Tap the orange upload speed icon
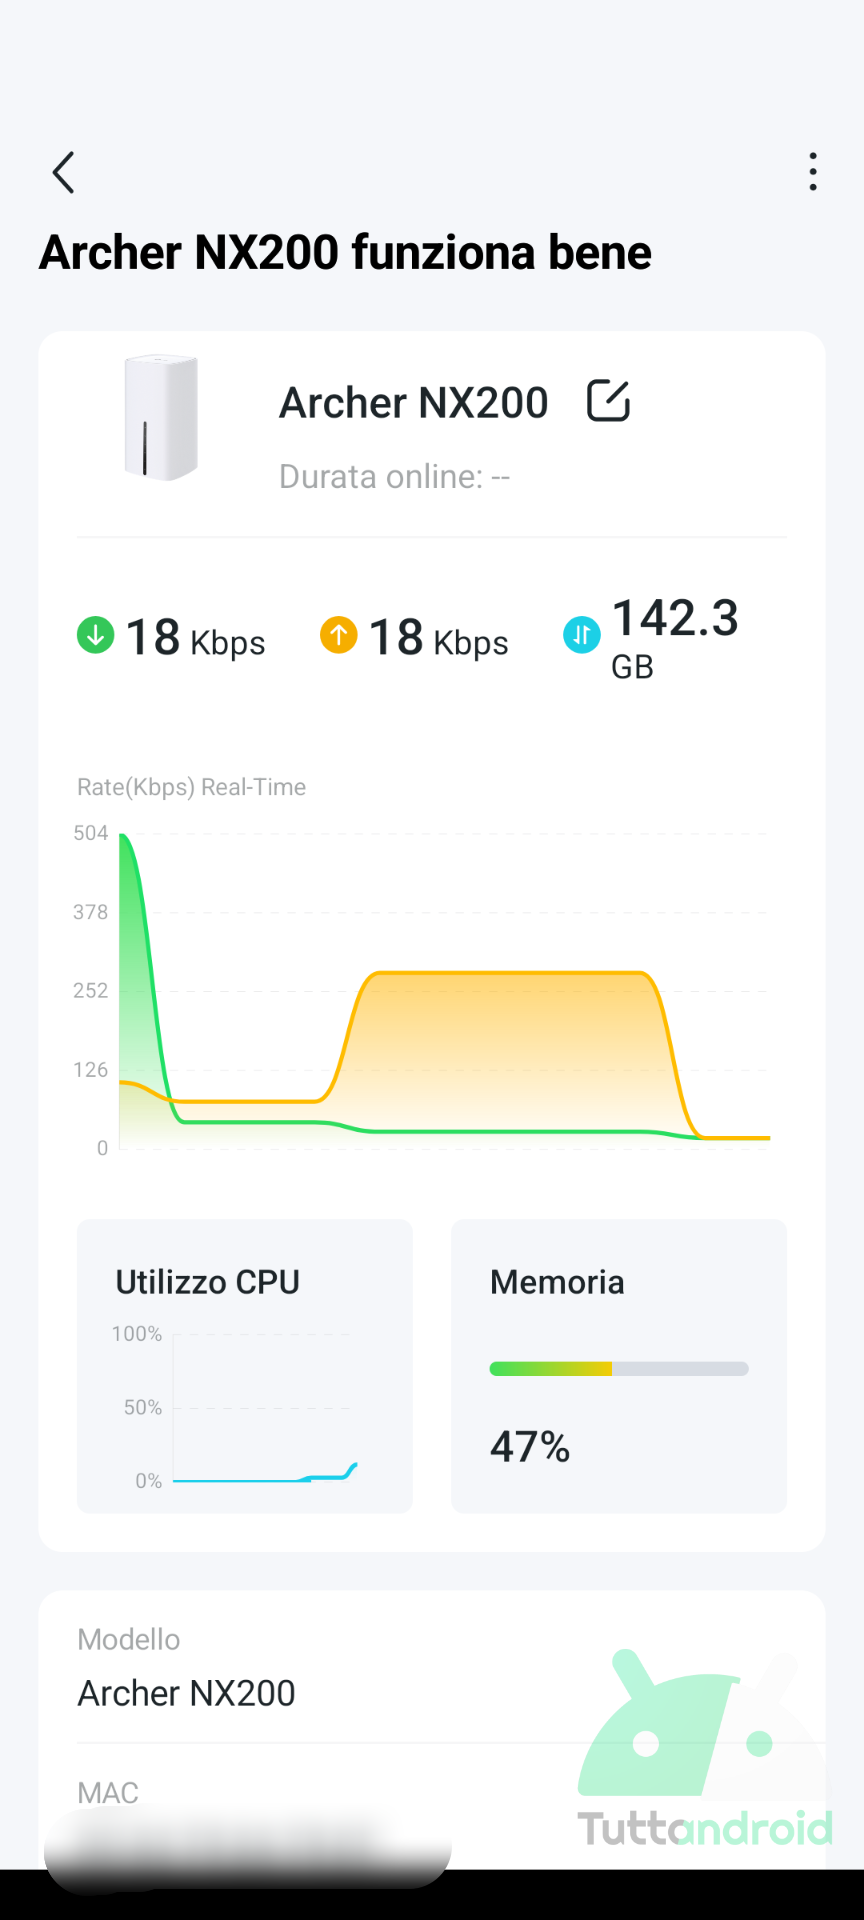The width and height of the screenshot is (864, 1920). pyautogui.click(x=339, y=635)
